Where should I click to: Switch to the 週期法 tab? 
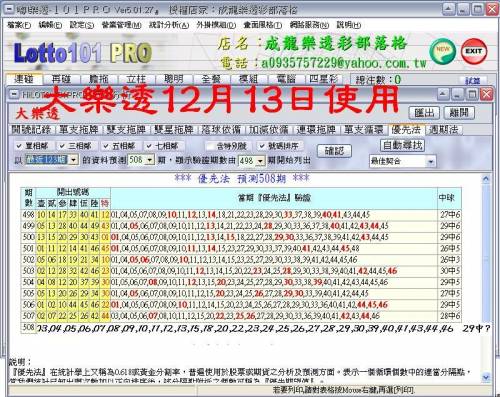[444, 130]
